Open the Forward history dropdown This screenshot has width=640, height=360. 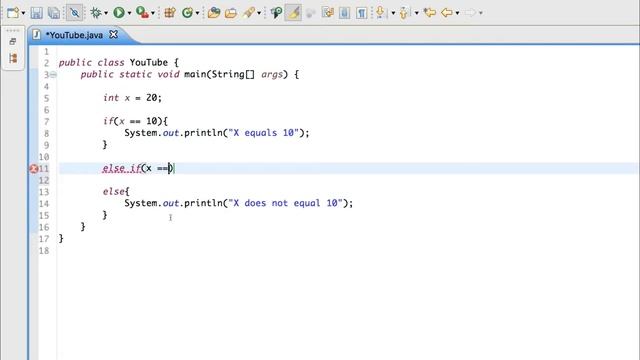pos(480,13)
